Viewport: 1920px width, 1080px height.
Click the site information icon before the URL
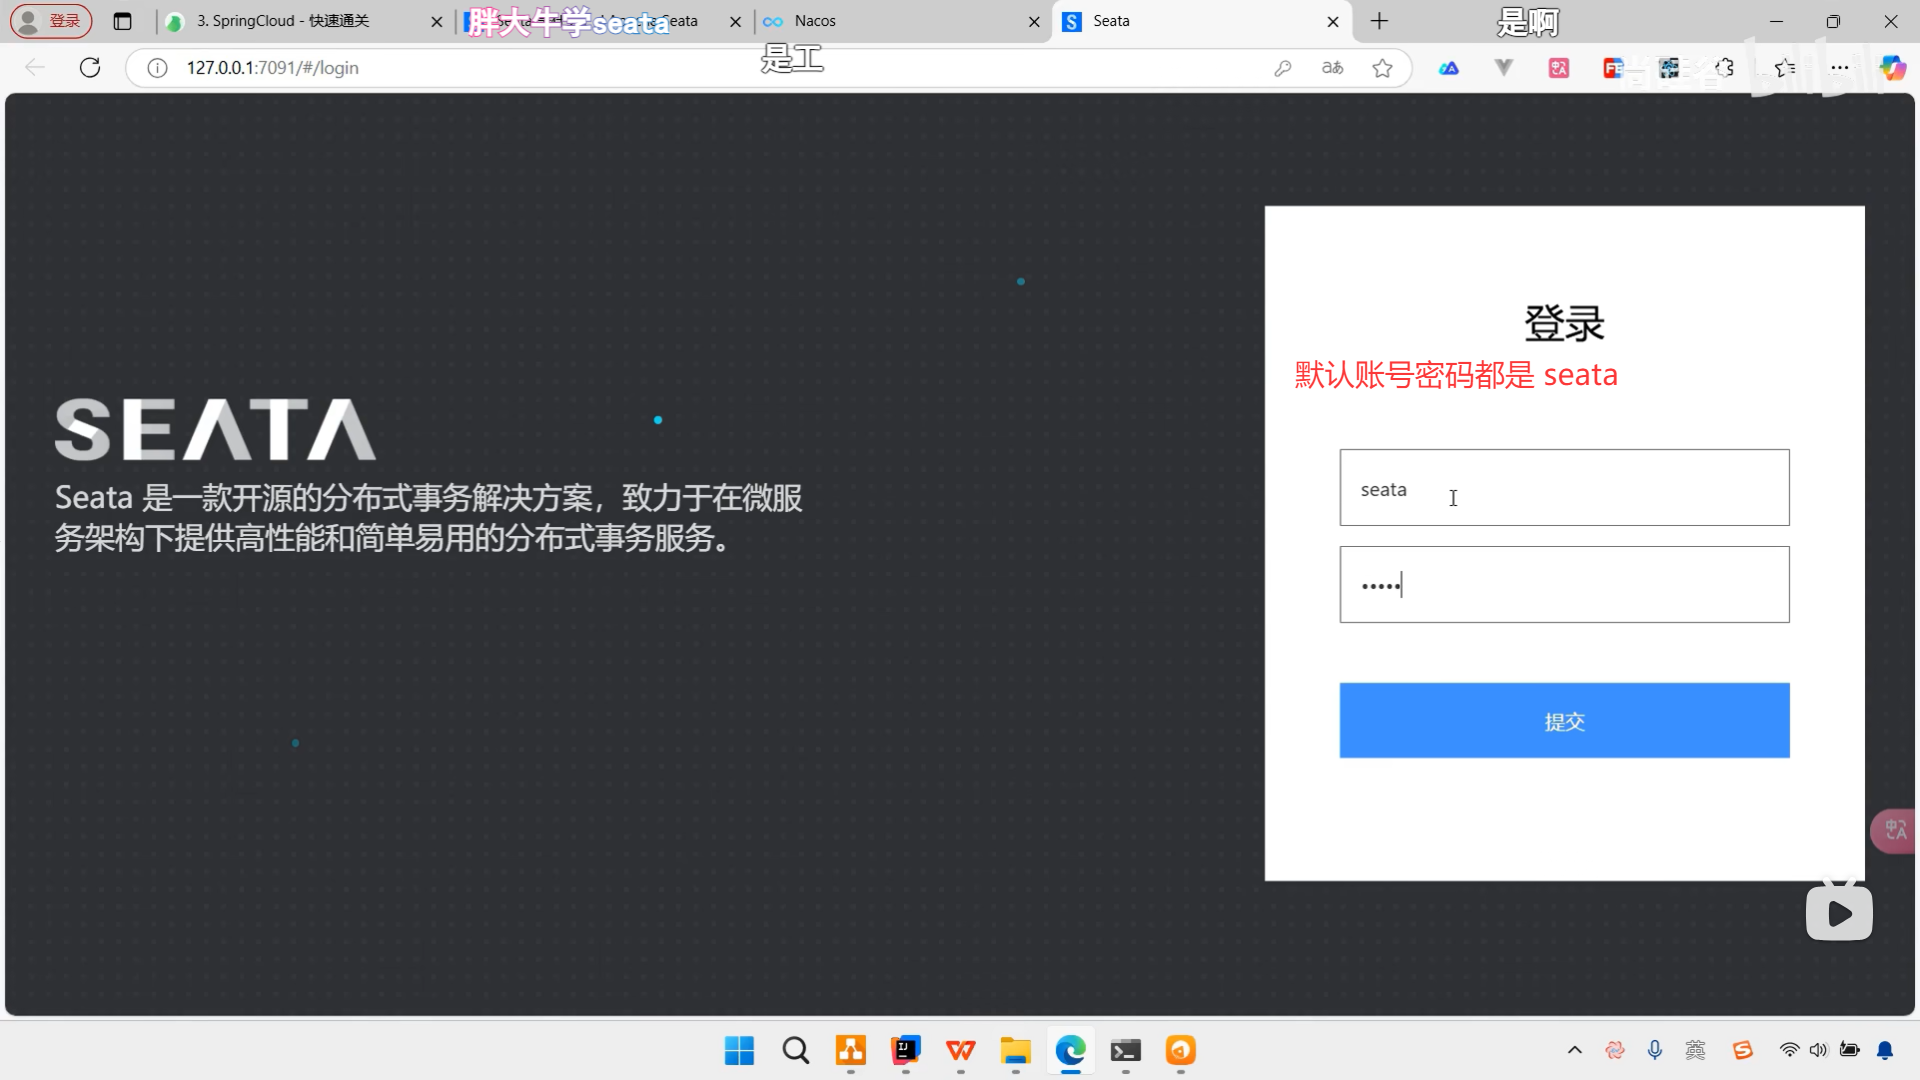[157, 68]
